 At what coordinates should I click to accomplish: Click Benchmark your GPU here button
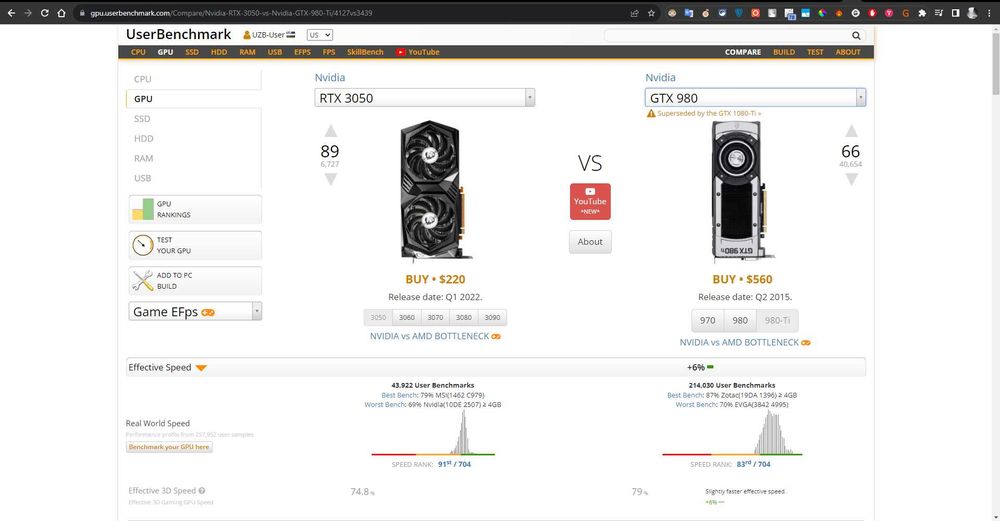pyautogui.click(x=169, y=447)
